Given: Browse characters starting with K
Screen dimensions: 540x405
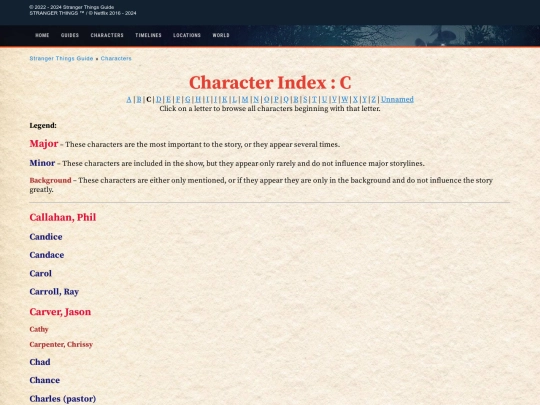Looking at the screenshot, I should coord(225,100).
